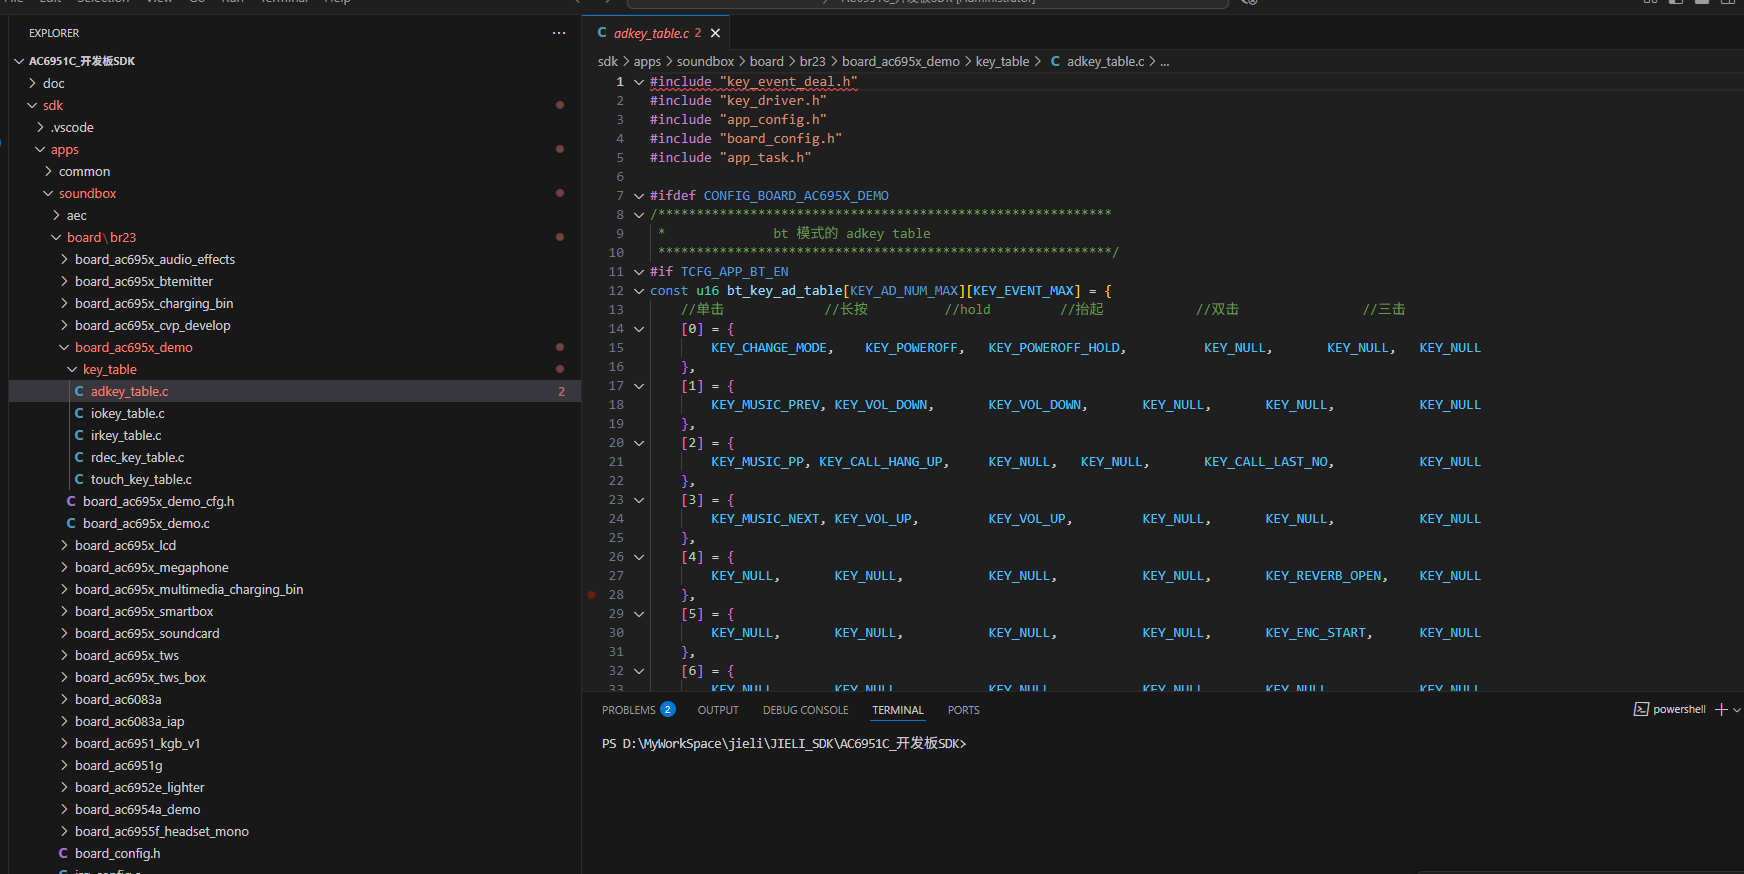Collapse the board\br23 folder
The height and width of the screenshot is (874, 1744).
56,237
